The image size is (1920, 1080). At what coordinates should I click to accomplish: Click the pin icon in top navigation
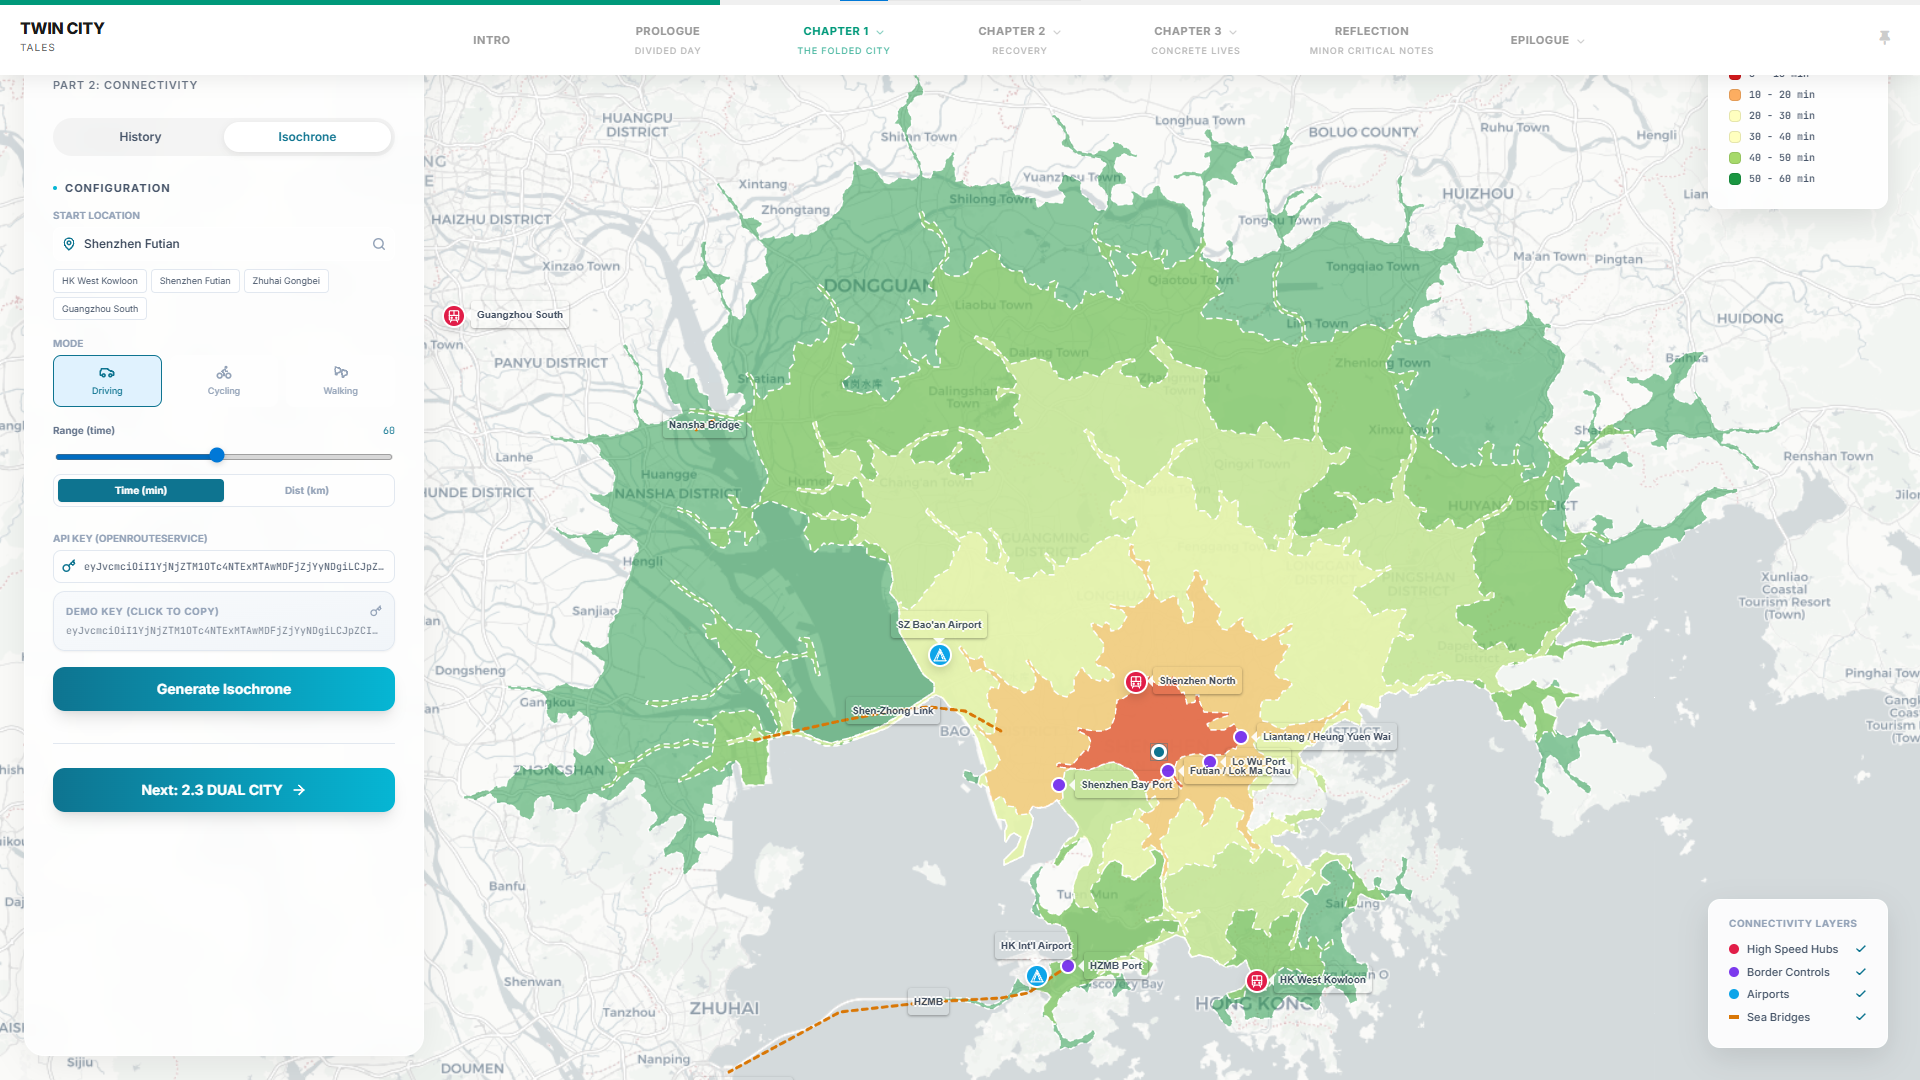tap(1884, 38)
